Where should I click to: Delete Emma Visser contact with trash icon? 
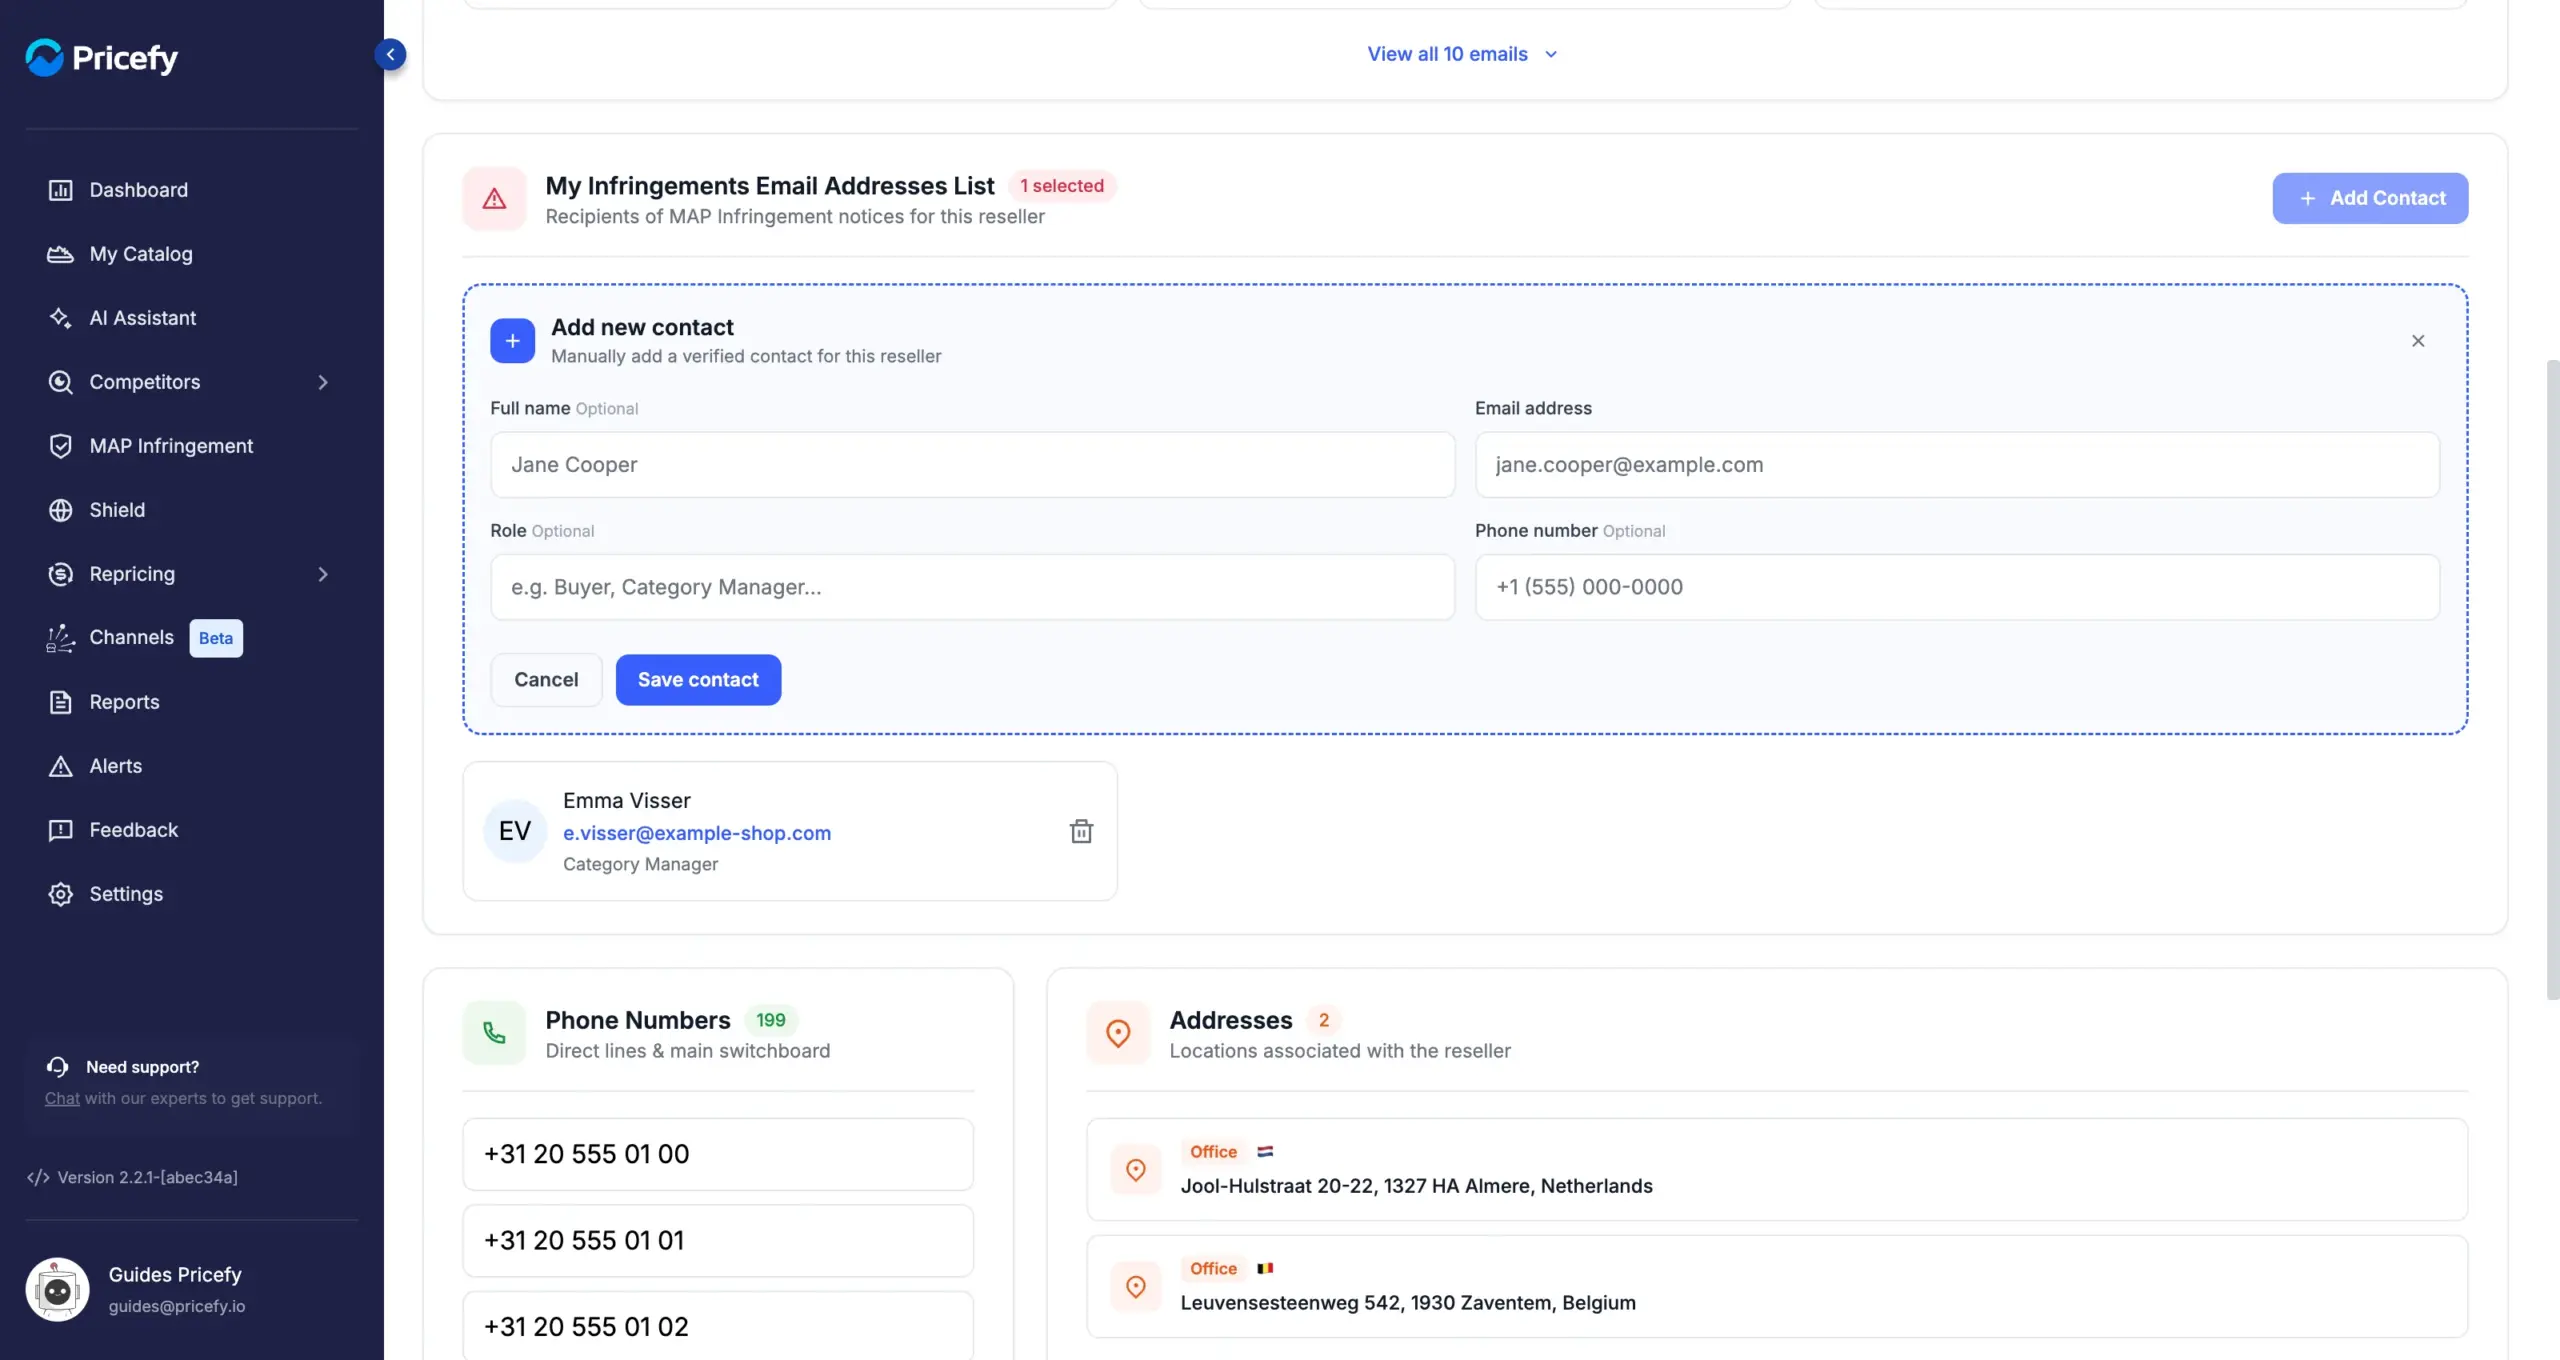point(1081,831)
